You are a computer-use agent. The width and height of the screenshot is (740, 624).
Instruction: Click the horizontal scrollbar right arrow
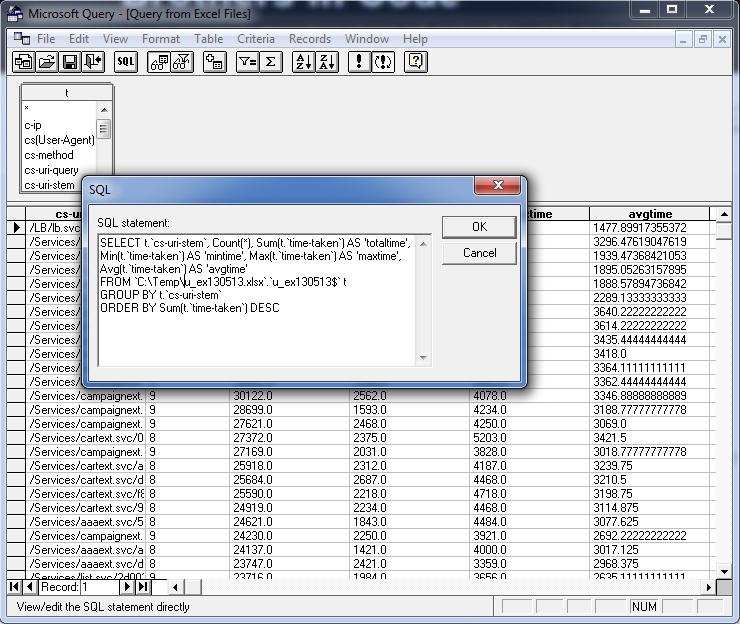[708, 587]
